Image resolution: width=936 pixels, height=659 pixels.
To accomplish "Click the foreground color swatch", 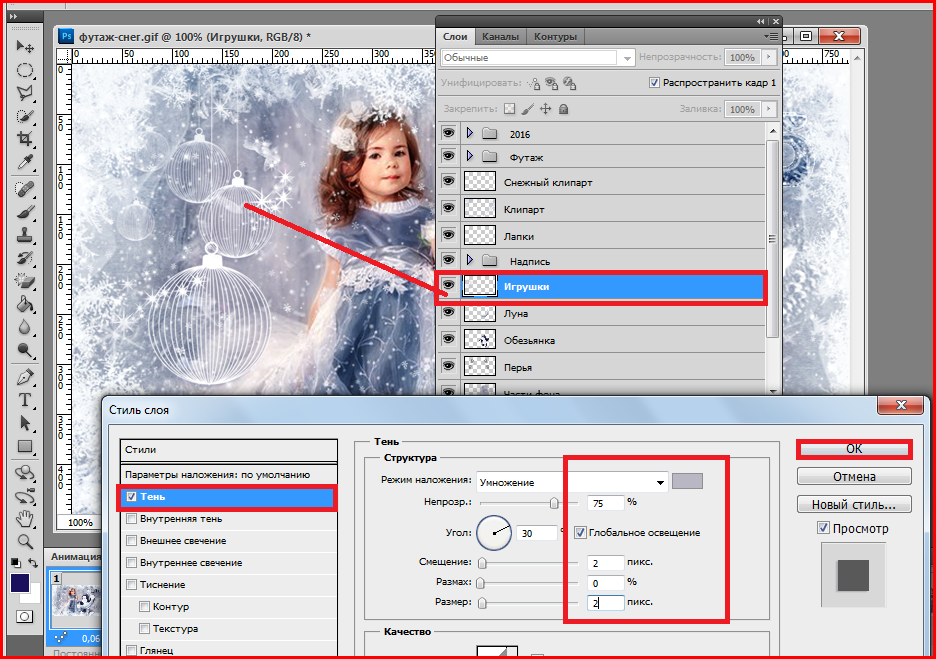I will click(20, 583).
